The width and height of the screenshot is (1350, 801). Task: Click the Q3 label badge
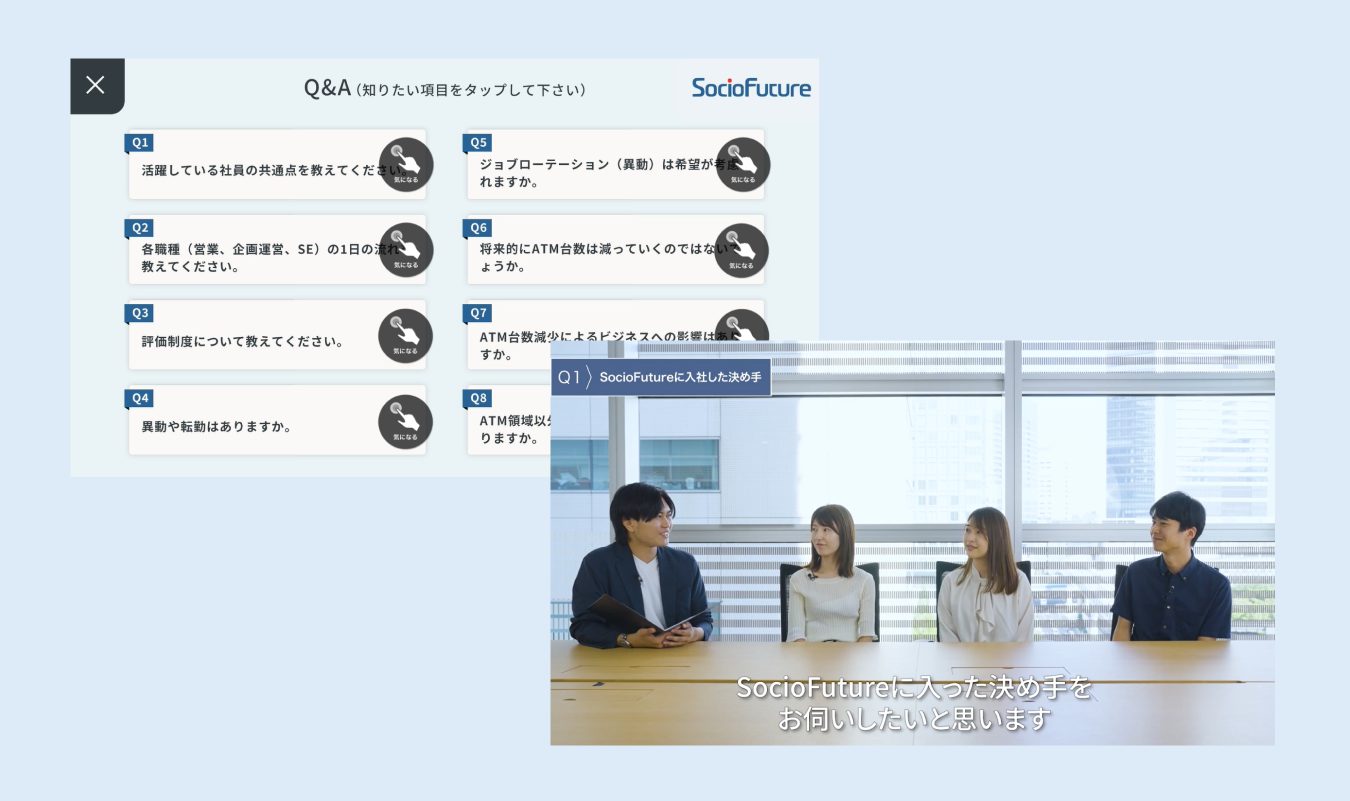click(x=139, y=313)
